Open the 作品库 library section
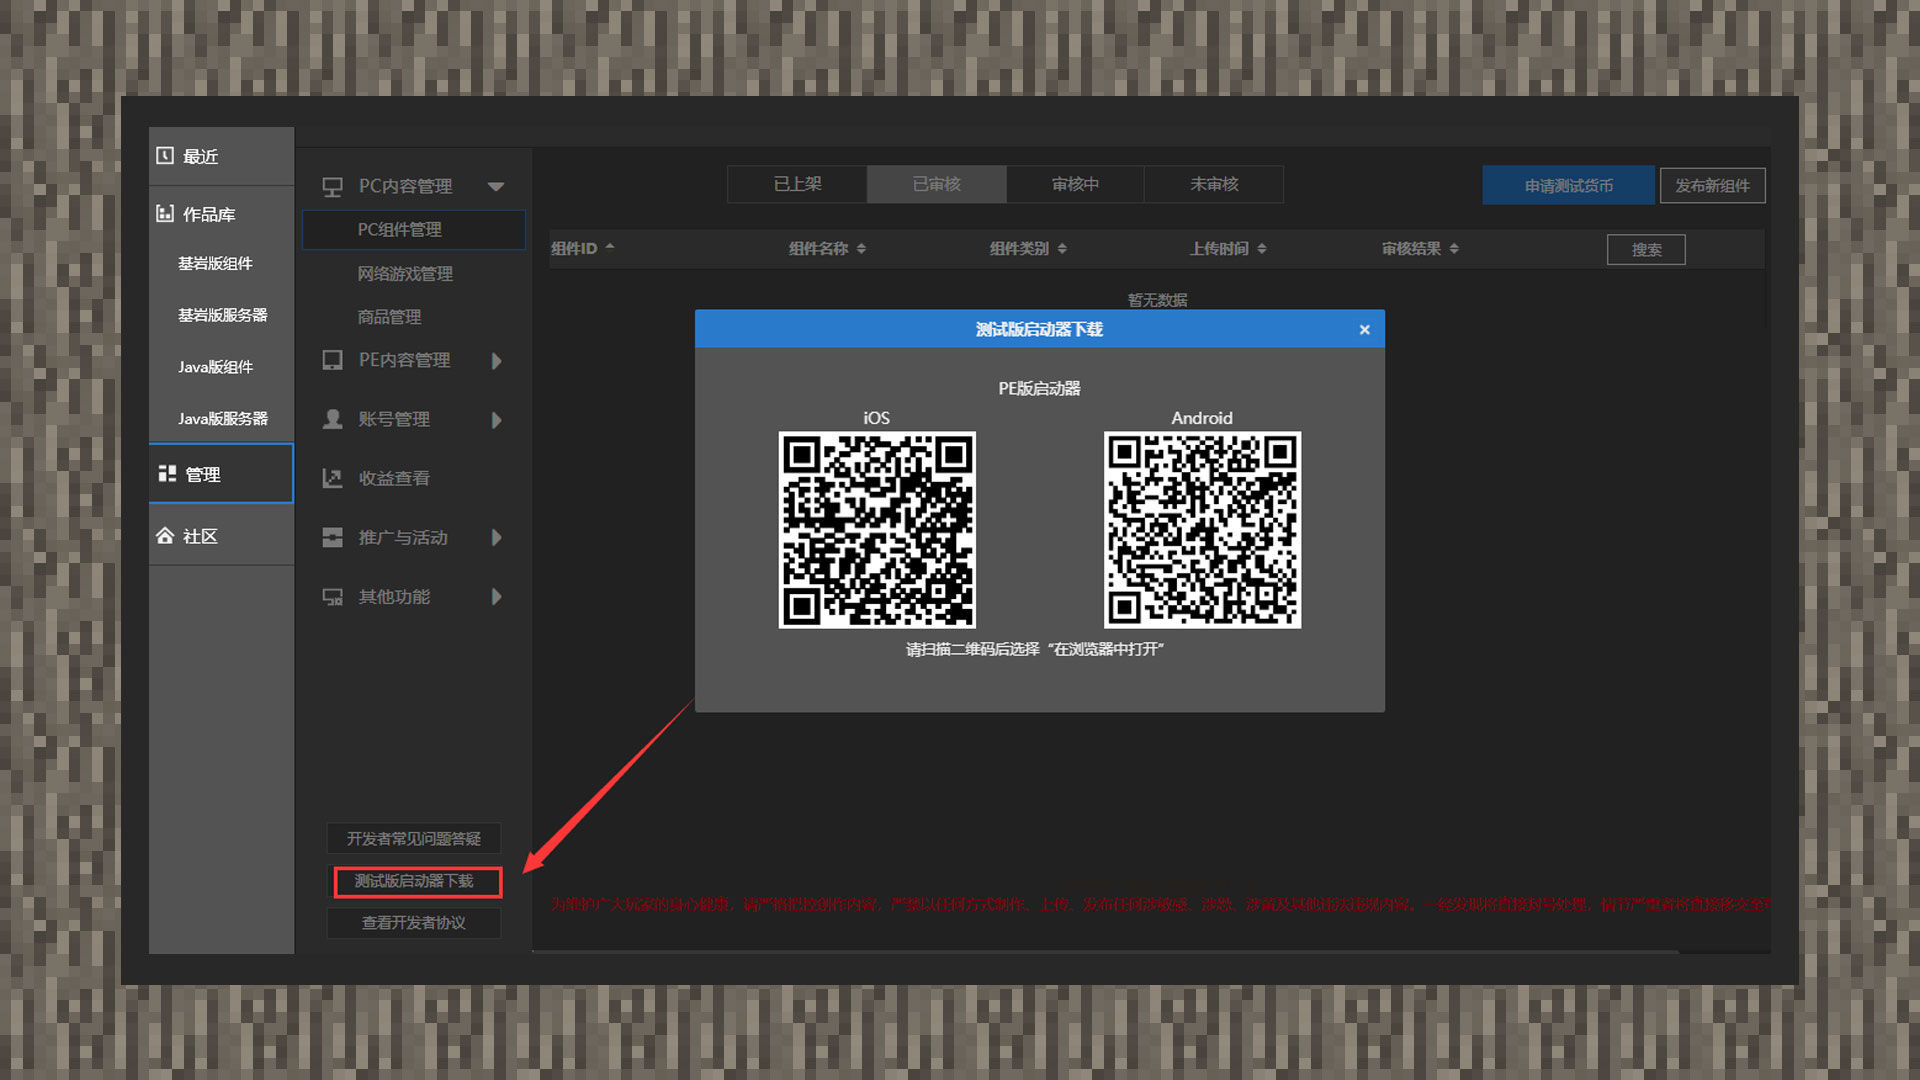 pyautogui.click(x=221, y=214)
